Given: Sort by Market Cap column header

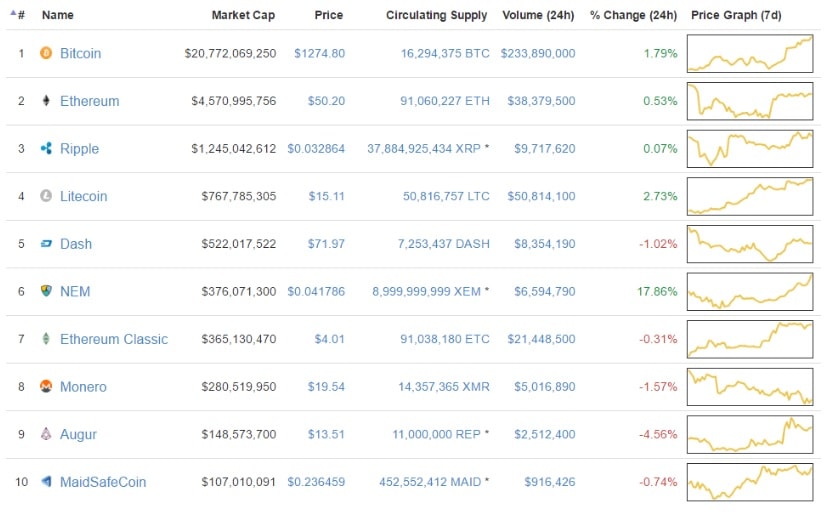Looking at the screenshot, I should coord(243,15).
